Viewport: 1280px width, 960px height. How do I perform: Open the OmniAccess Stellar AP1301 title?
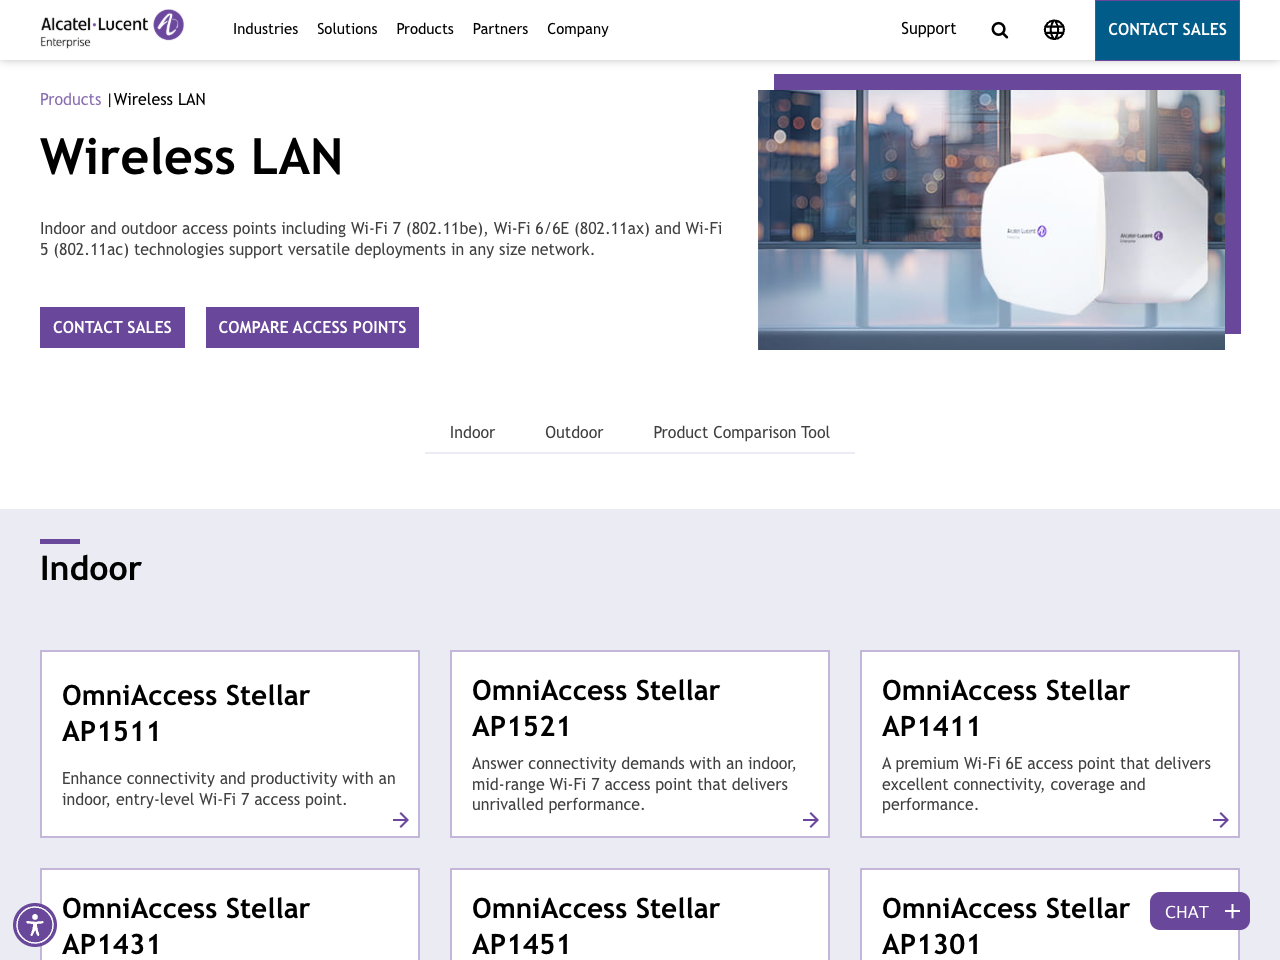coord(1006,926)
